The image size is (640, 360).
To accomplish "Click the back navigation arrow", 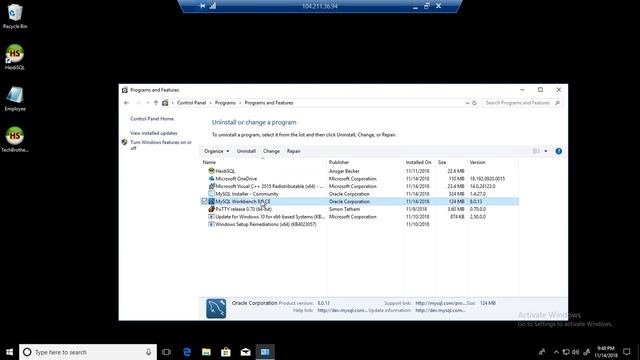I will click(x=127, y=103).
